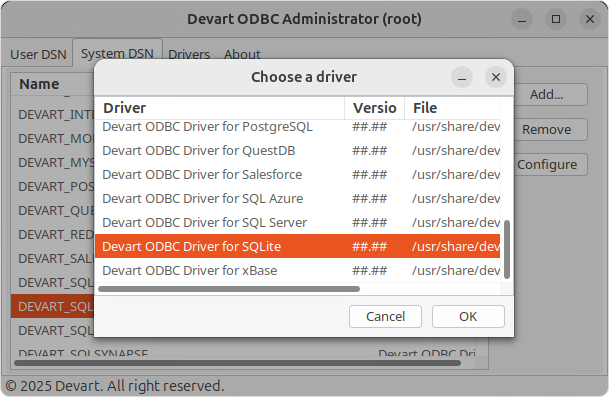The image size is (609, 397).
Task: Minimize the Choose a driver dialog
Action: pyautogui.click(x=462, y=77)
